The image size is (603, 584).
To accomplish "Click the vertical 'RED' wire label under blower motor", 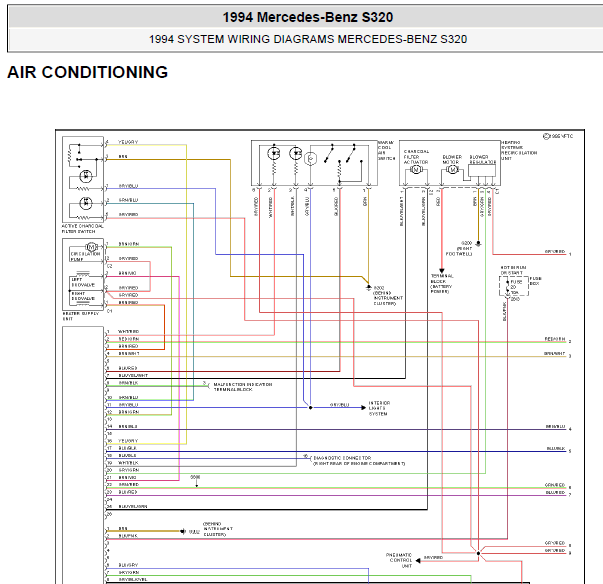I will (438, 201).
